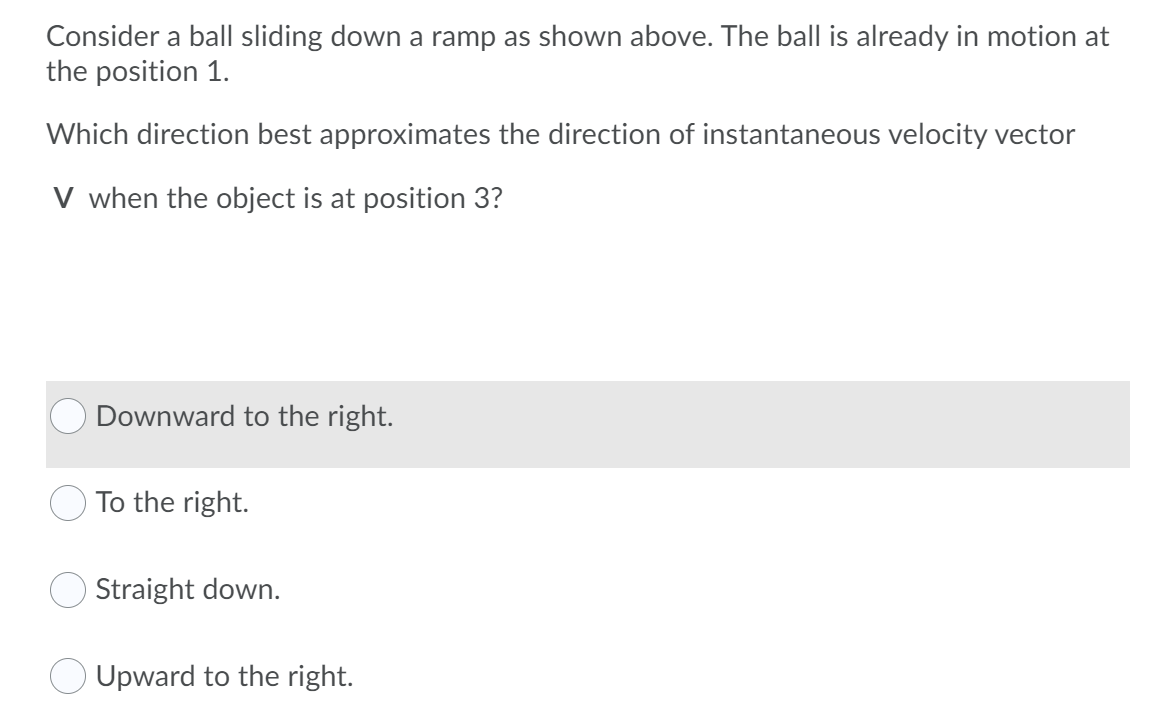This screenshot has height=709, width=1173.
Task: Click the bold 'V' symbol in question
Action: coord(62,198)
